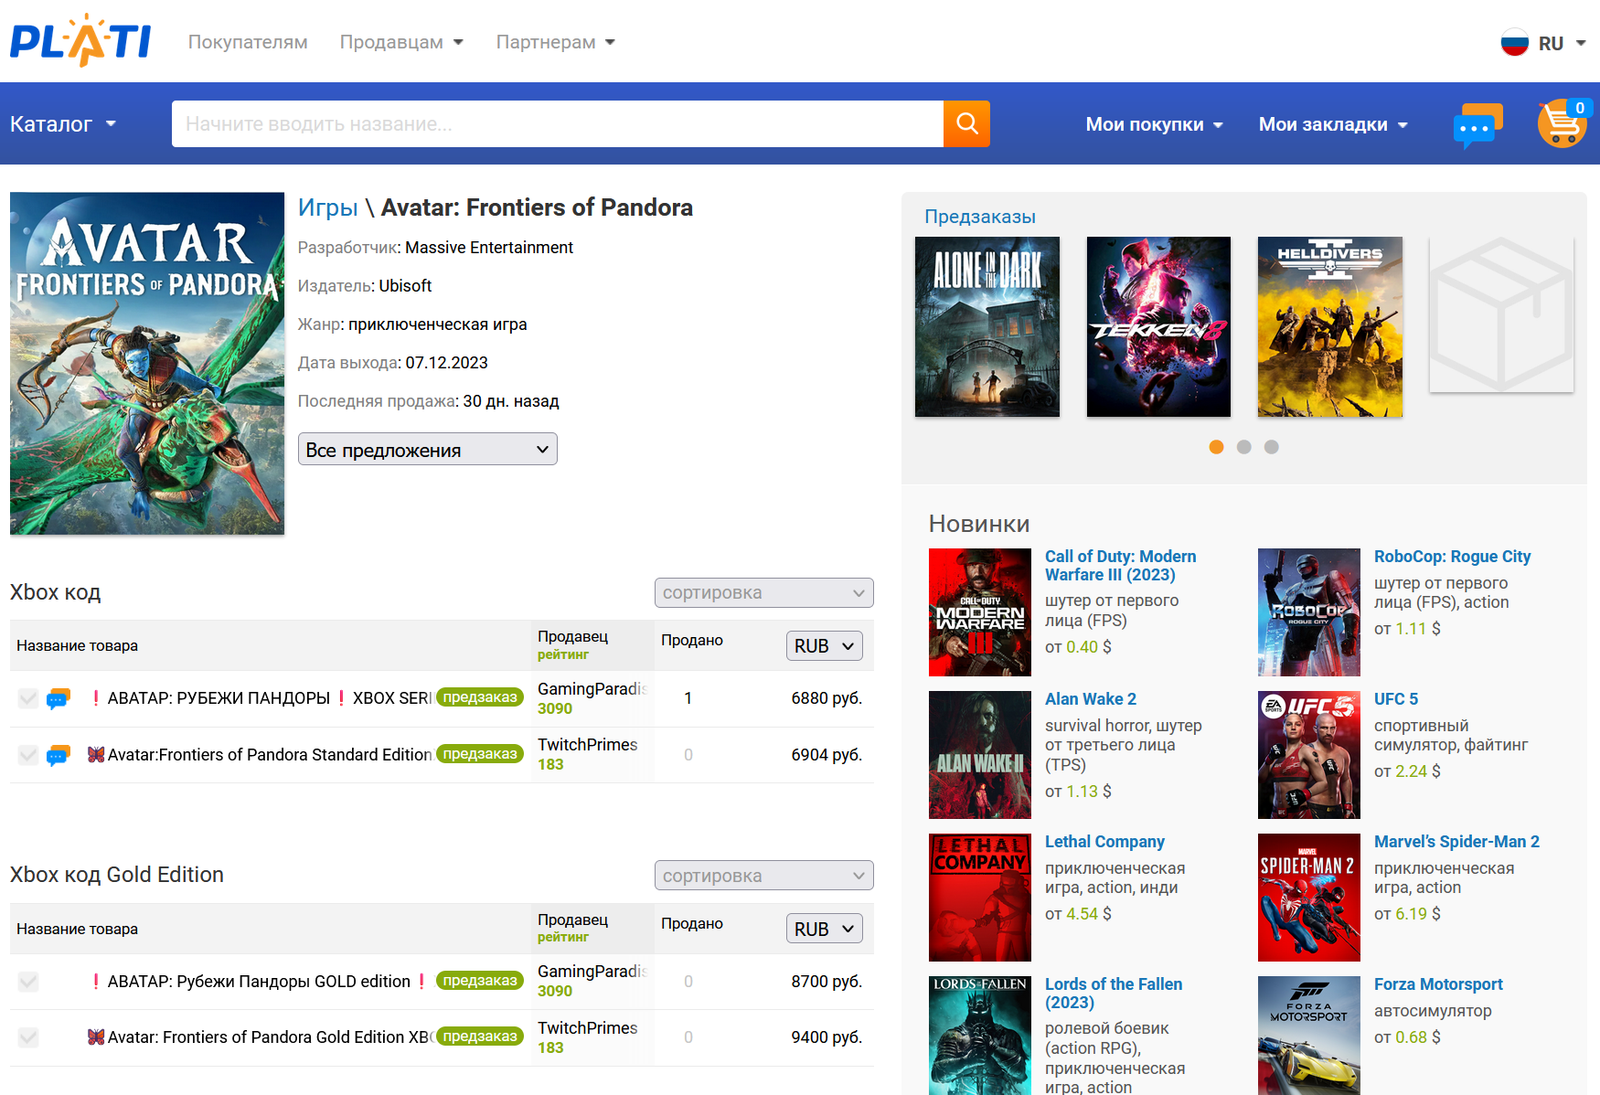The image size is (1600, 1095).
Task: Change RUB currency in Gold Edition table
Action: [x=824, y=929]
